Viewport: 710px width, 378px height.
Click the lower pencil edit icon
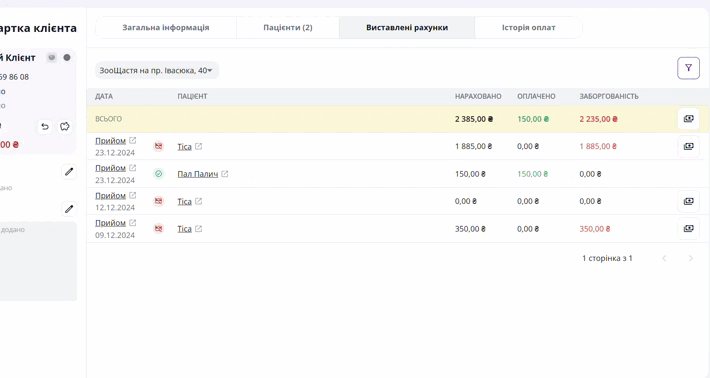(x=69, y=209)
